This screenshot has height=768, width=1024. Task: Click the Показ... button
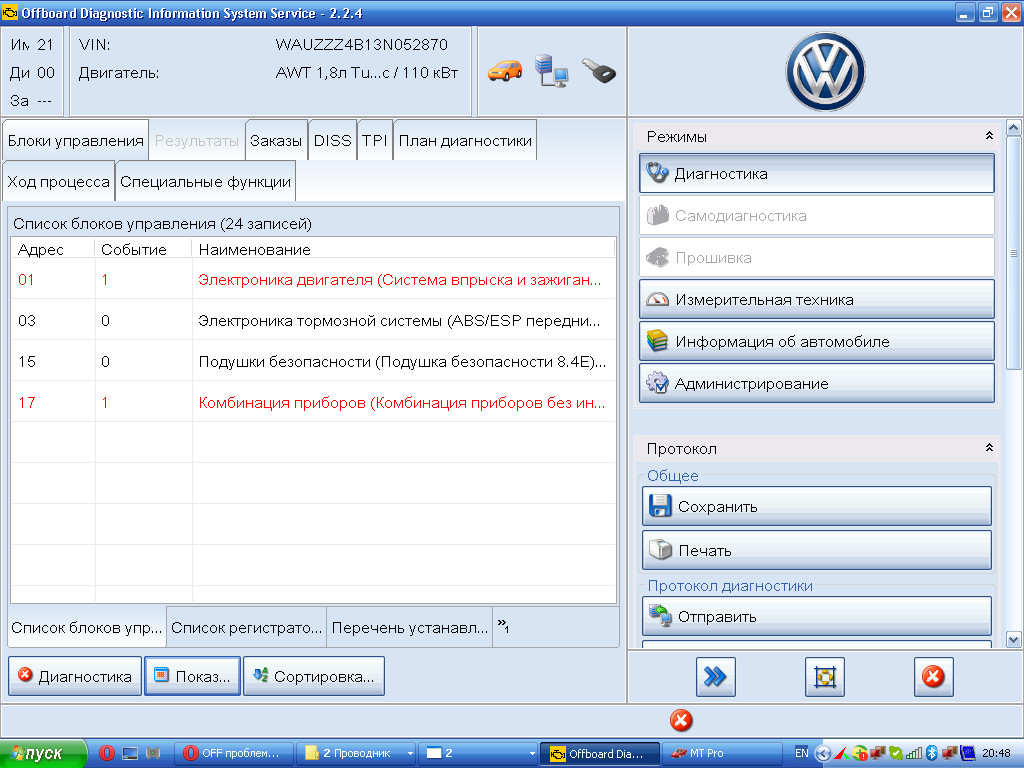193,676
